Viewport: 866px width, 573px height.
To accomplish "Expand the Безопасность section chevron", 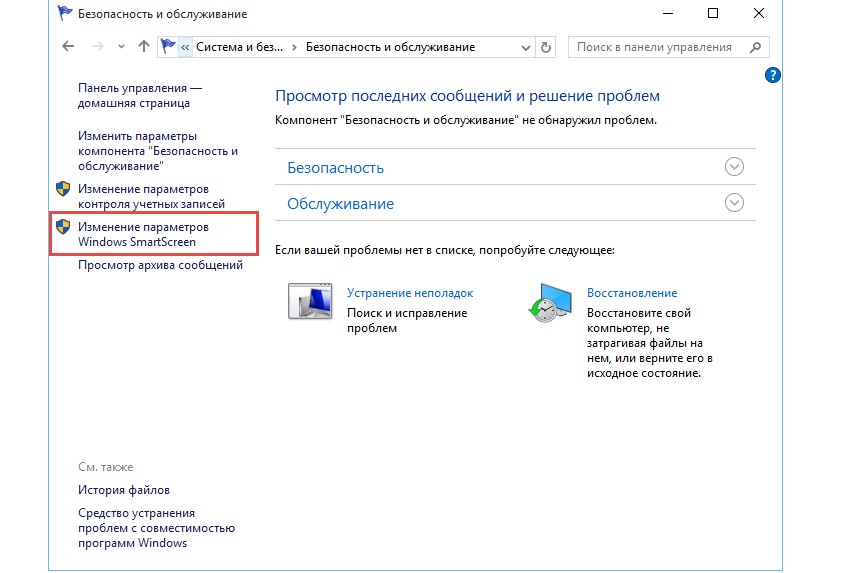I will 734,167.
